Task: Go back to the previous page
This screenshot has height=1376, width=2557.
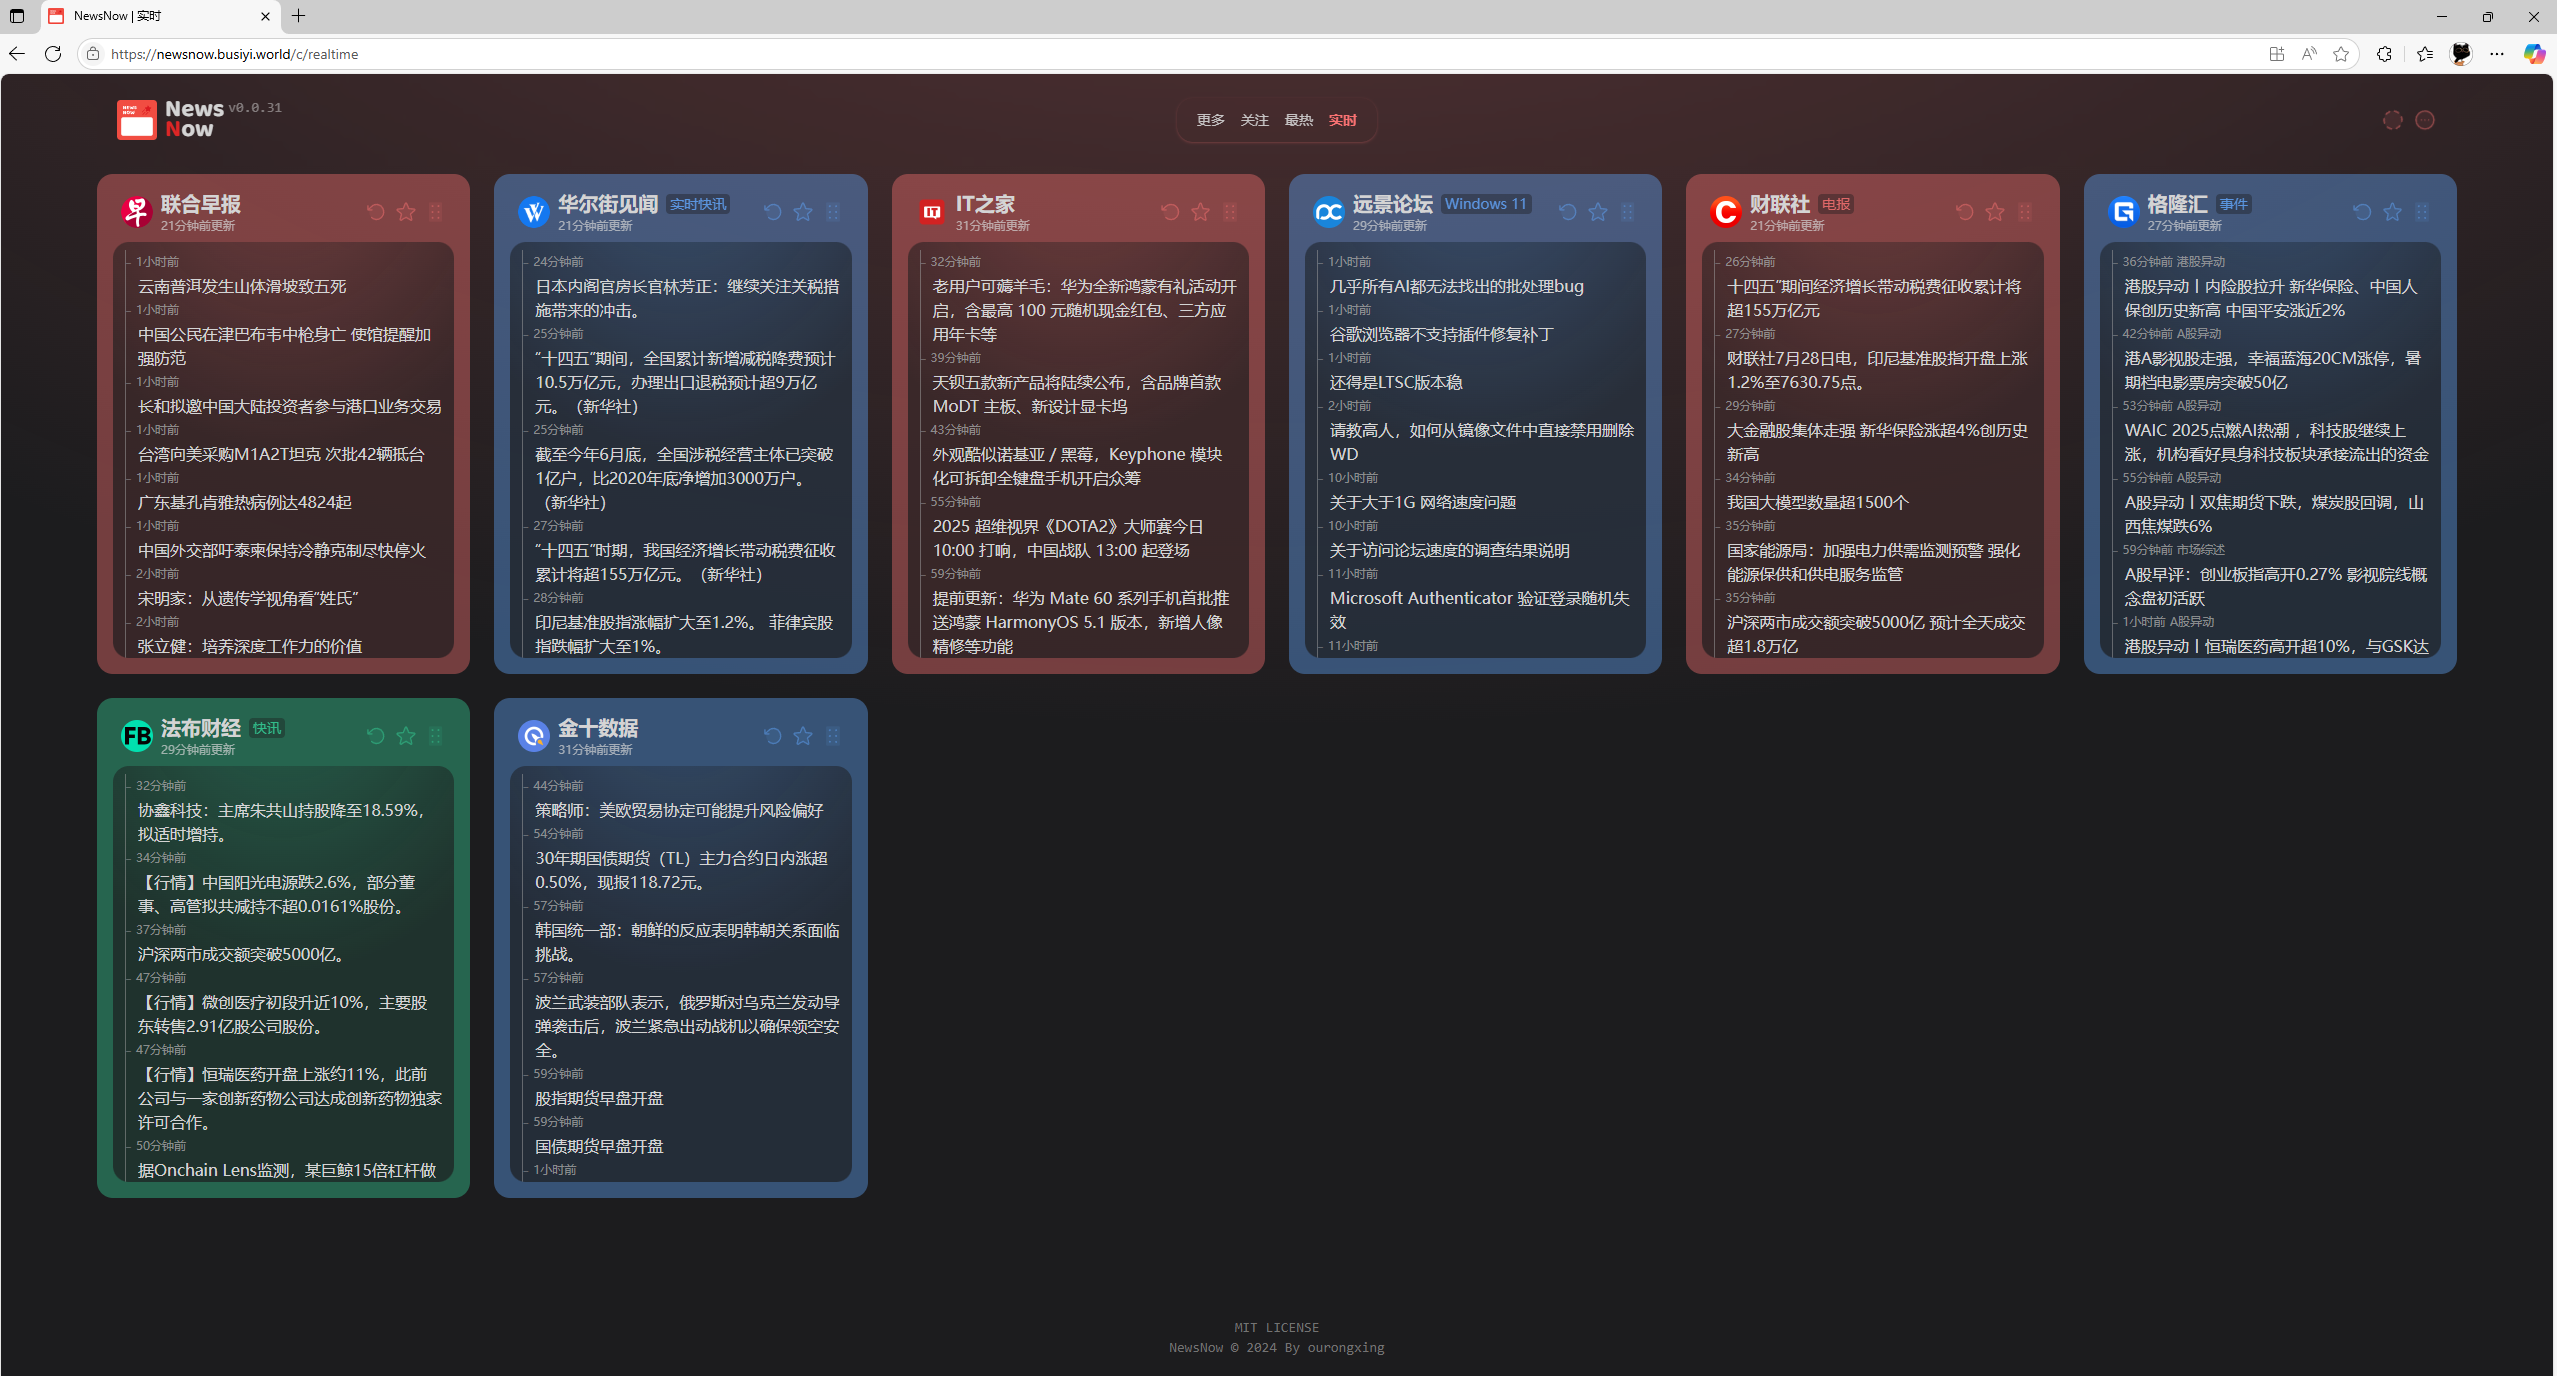Action: pos(17,54)
